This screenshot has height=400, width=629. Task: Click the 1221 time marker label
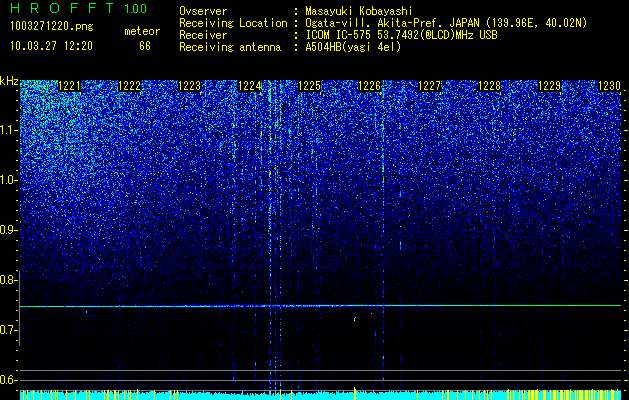(69, 85)
